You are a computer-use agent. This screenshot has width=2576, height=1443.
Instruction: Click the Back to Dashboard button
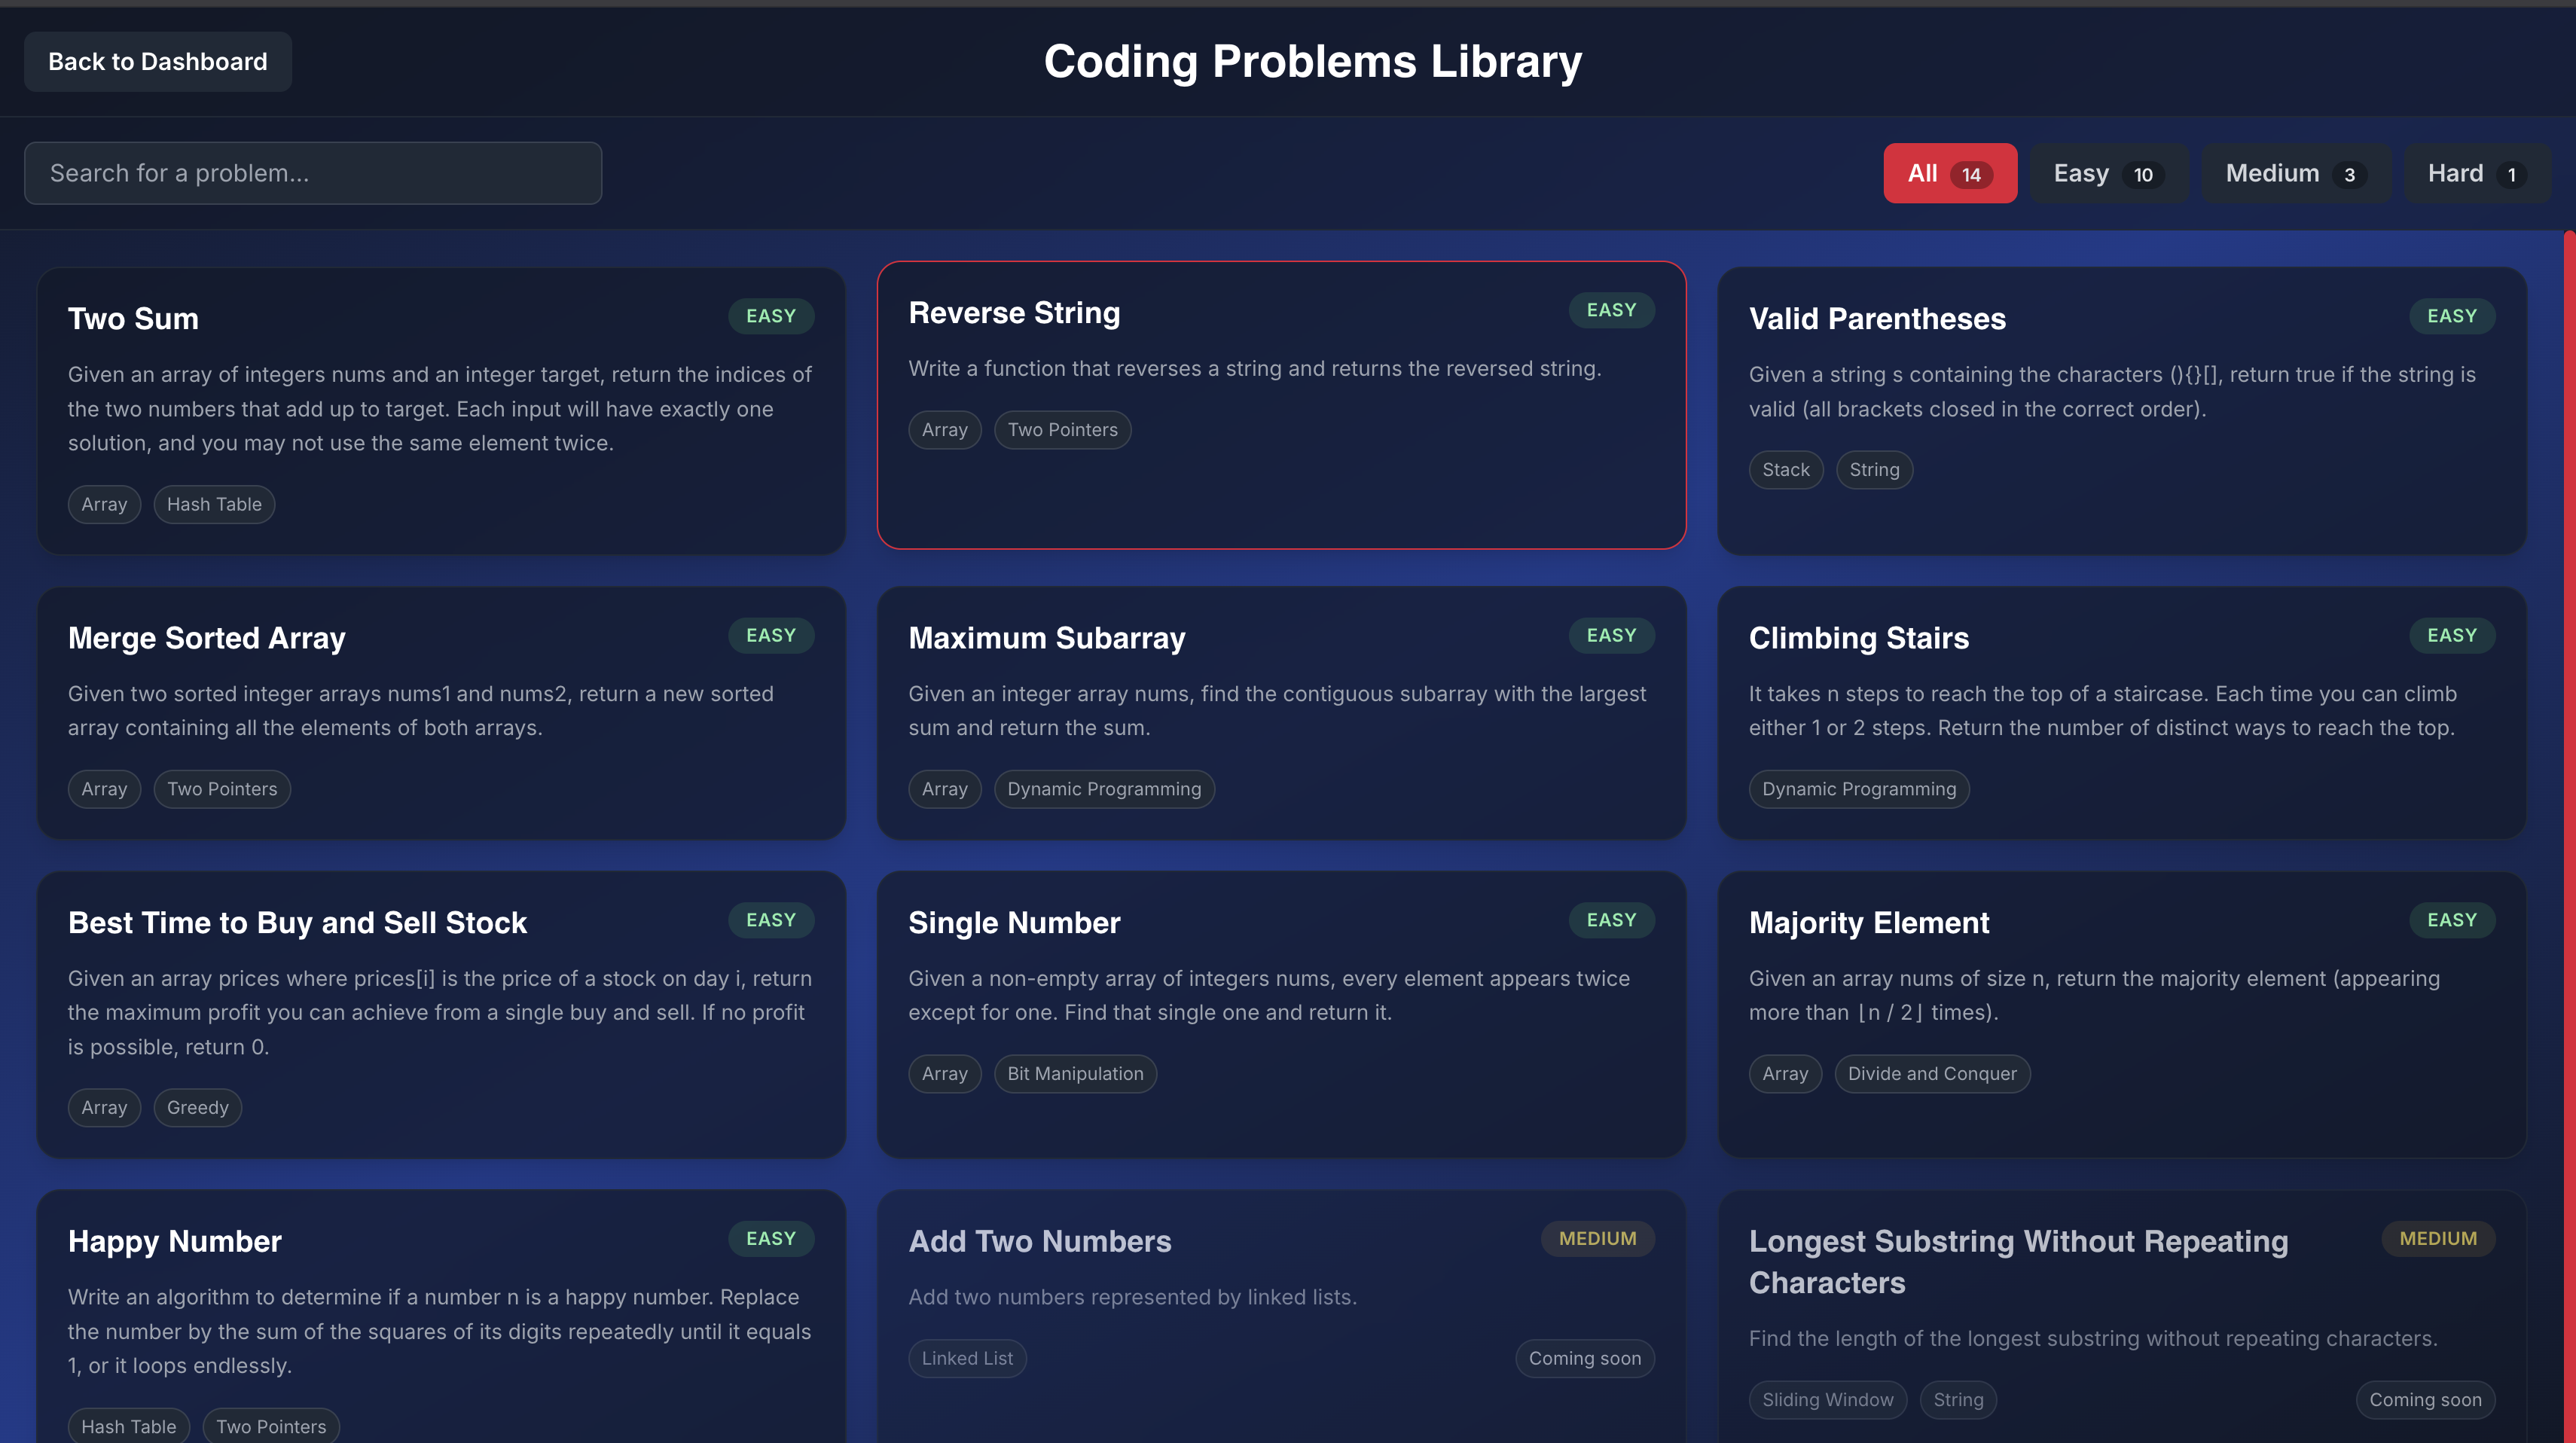[x=157, y=62]
